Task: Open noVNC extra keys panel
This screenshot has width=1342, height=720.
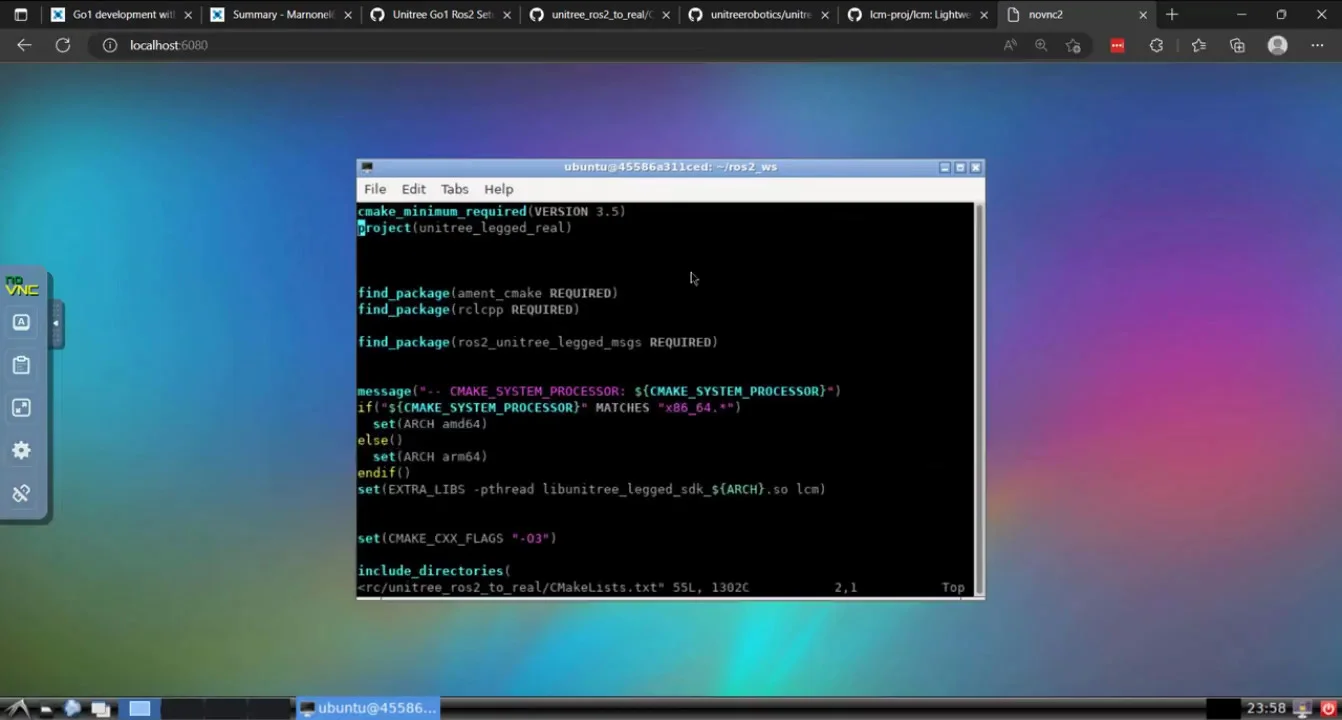Action: point(21,322)
